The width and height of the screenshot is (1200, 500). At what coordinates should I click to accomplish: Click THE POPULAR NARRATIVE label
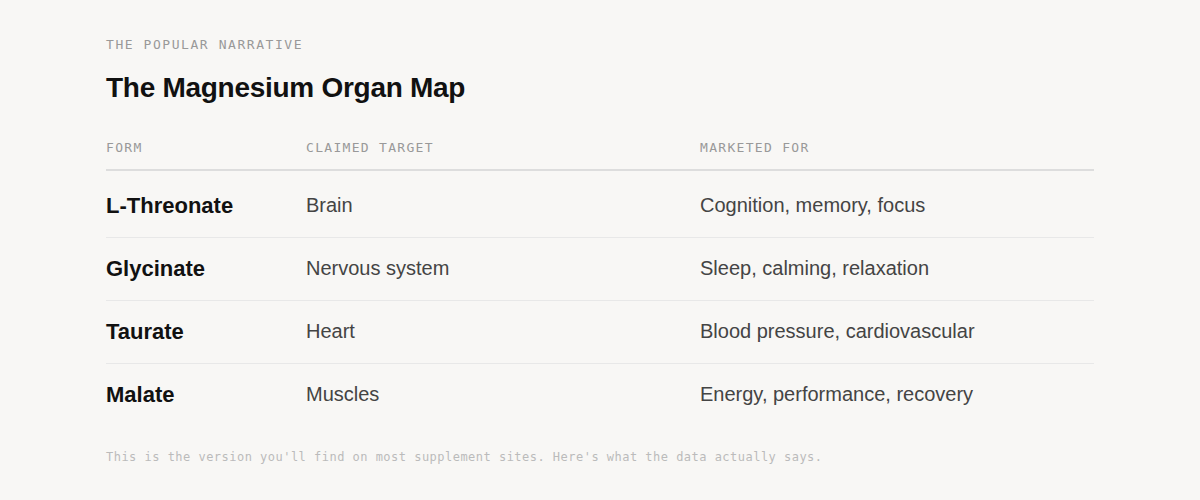(x=204, y=45)
